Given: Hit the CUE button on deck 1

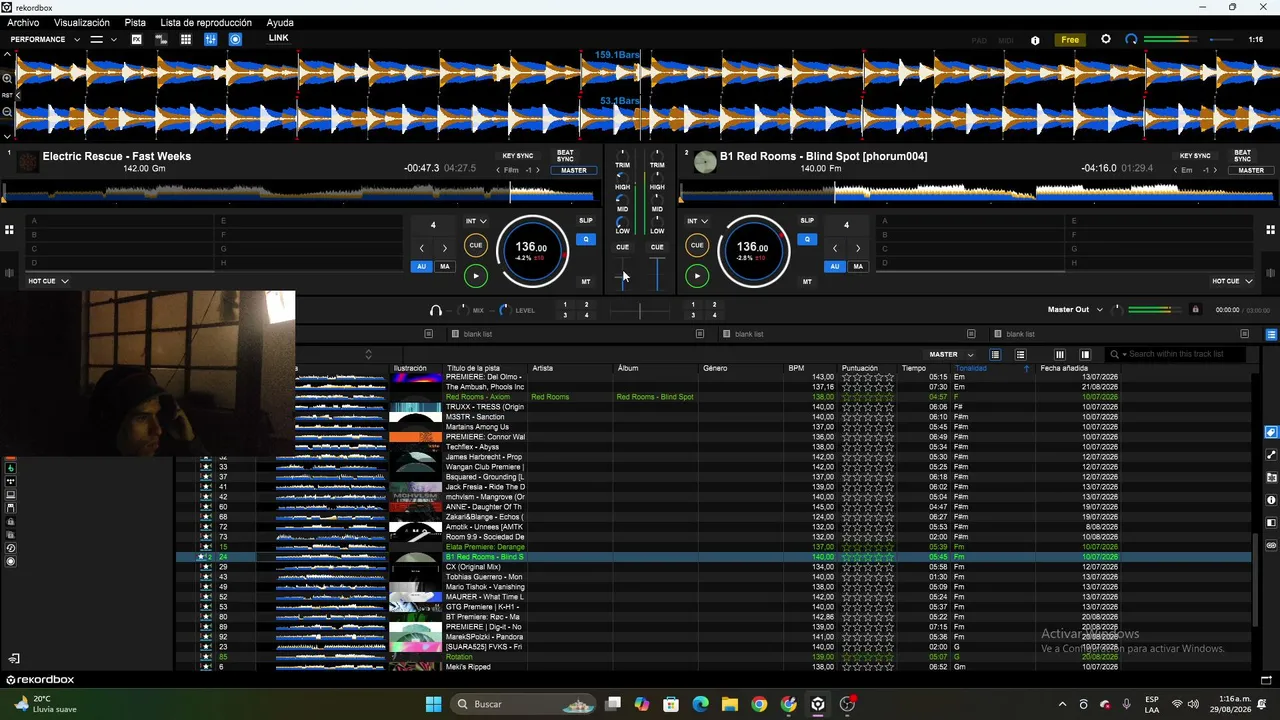Looking at the screenshot, I should coord(476,245).
